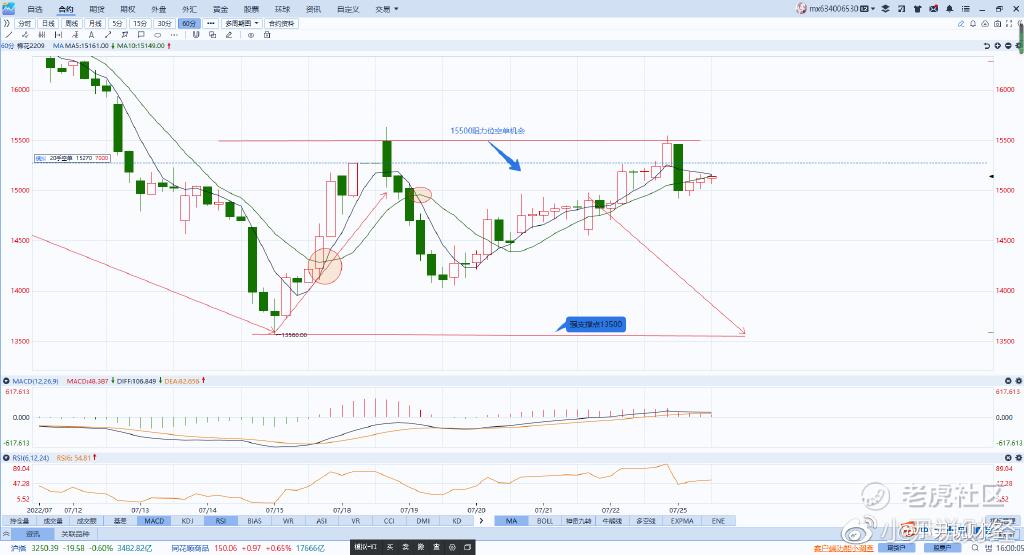The height and width of the screenshot is (555, 1024).
Task: Select the rectangle comment box tool
Action: pos(141,35)
